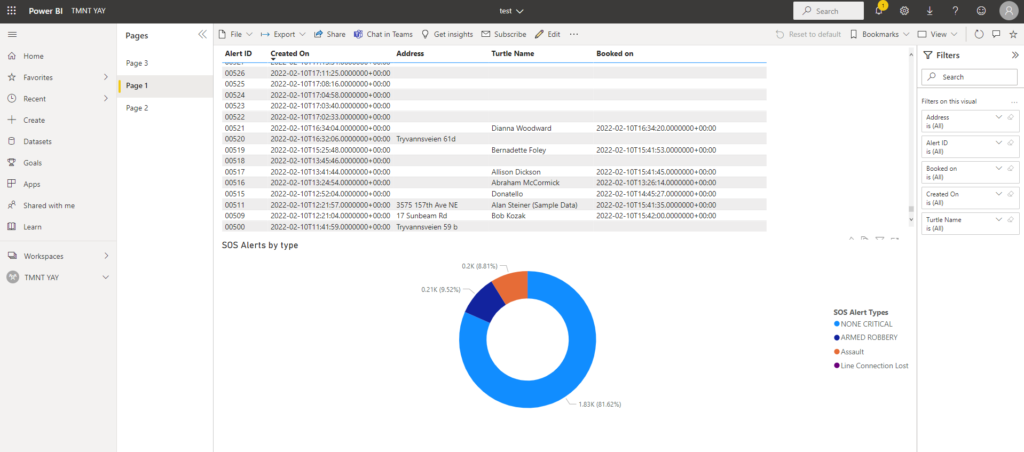Open the View dropdown

pyautogui.click(x=937, y=34)
